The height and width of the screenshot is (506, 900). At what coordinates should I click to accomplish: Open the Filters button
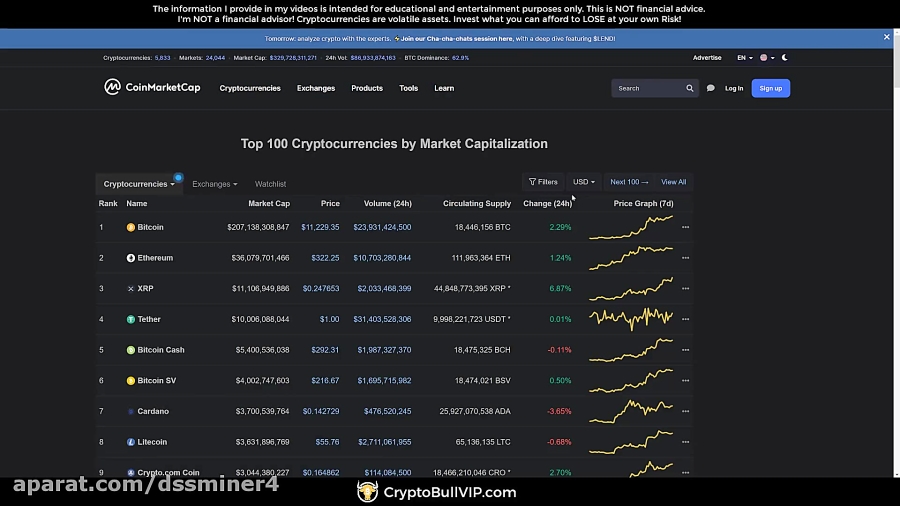(543, 182)
